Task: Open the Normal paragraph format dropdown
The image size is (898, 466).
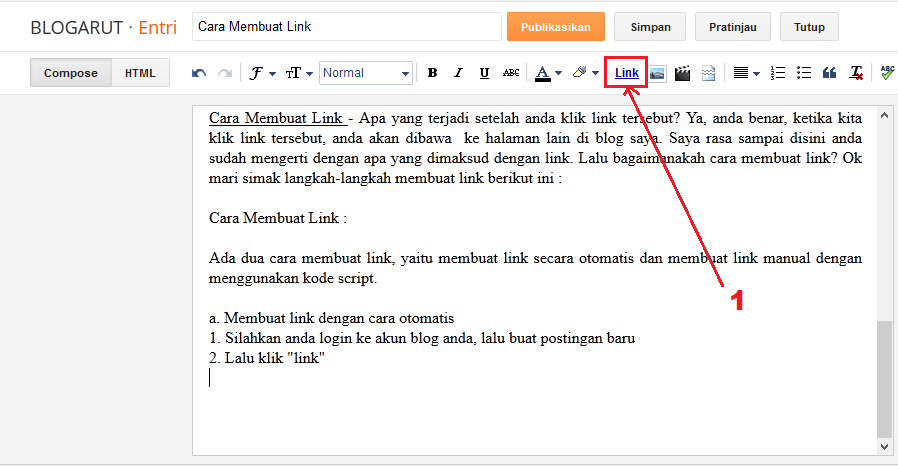Action: pos(365,73)
